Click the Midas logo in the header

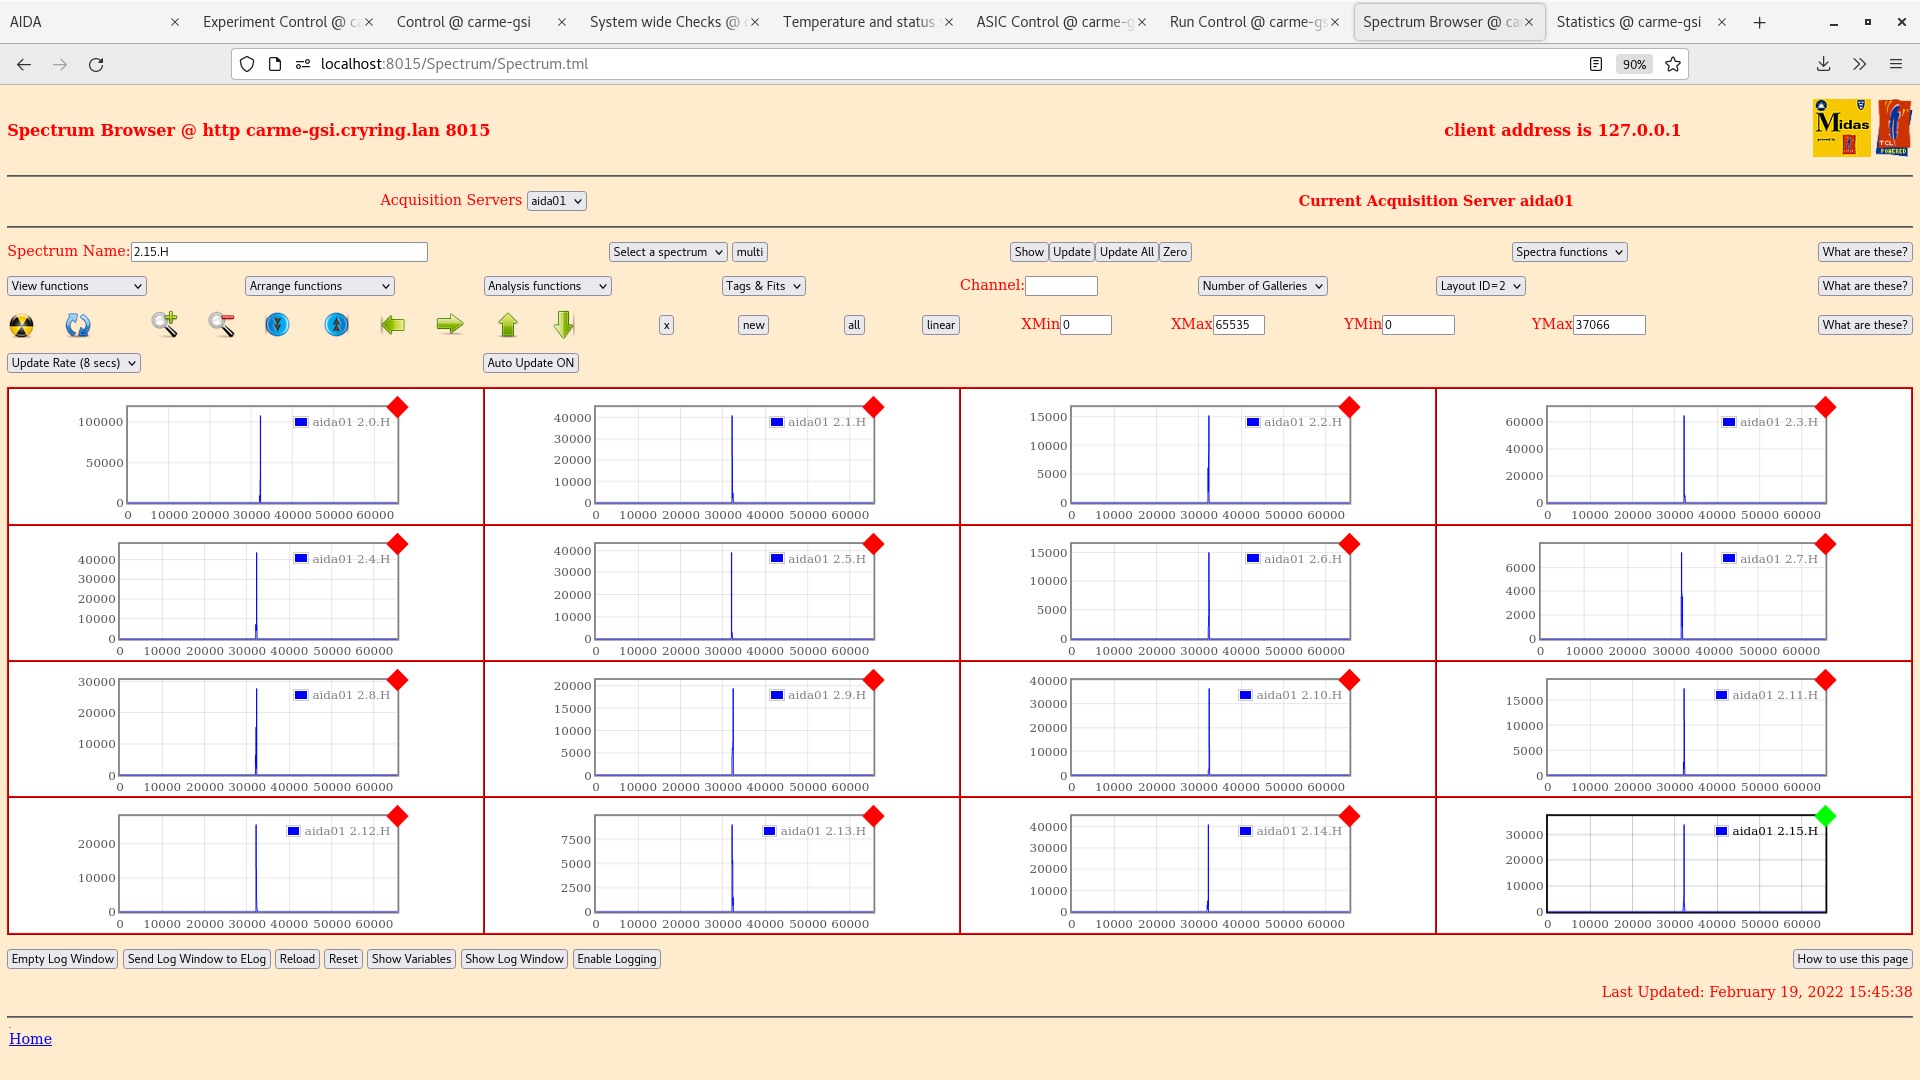click(x=1841, y=128)
